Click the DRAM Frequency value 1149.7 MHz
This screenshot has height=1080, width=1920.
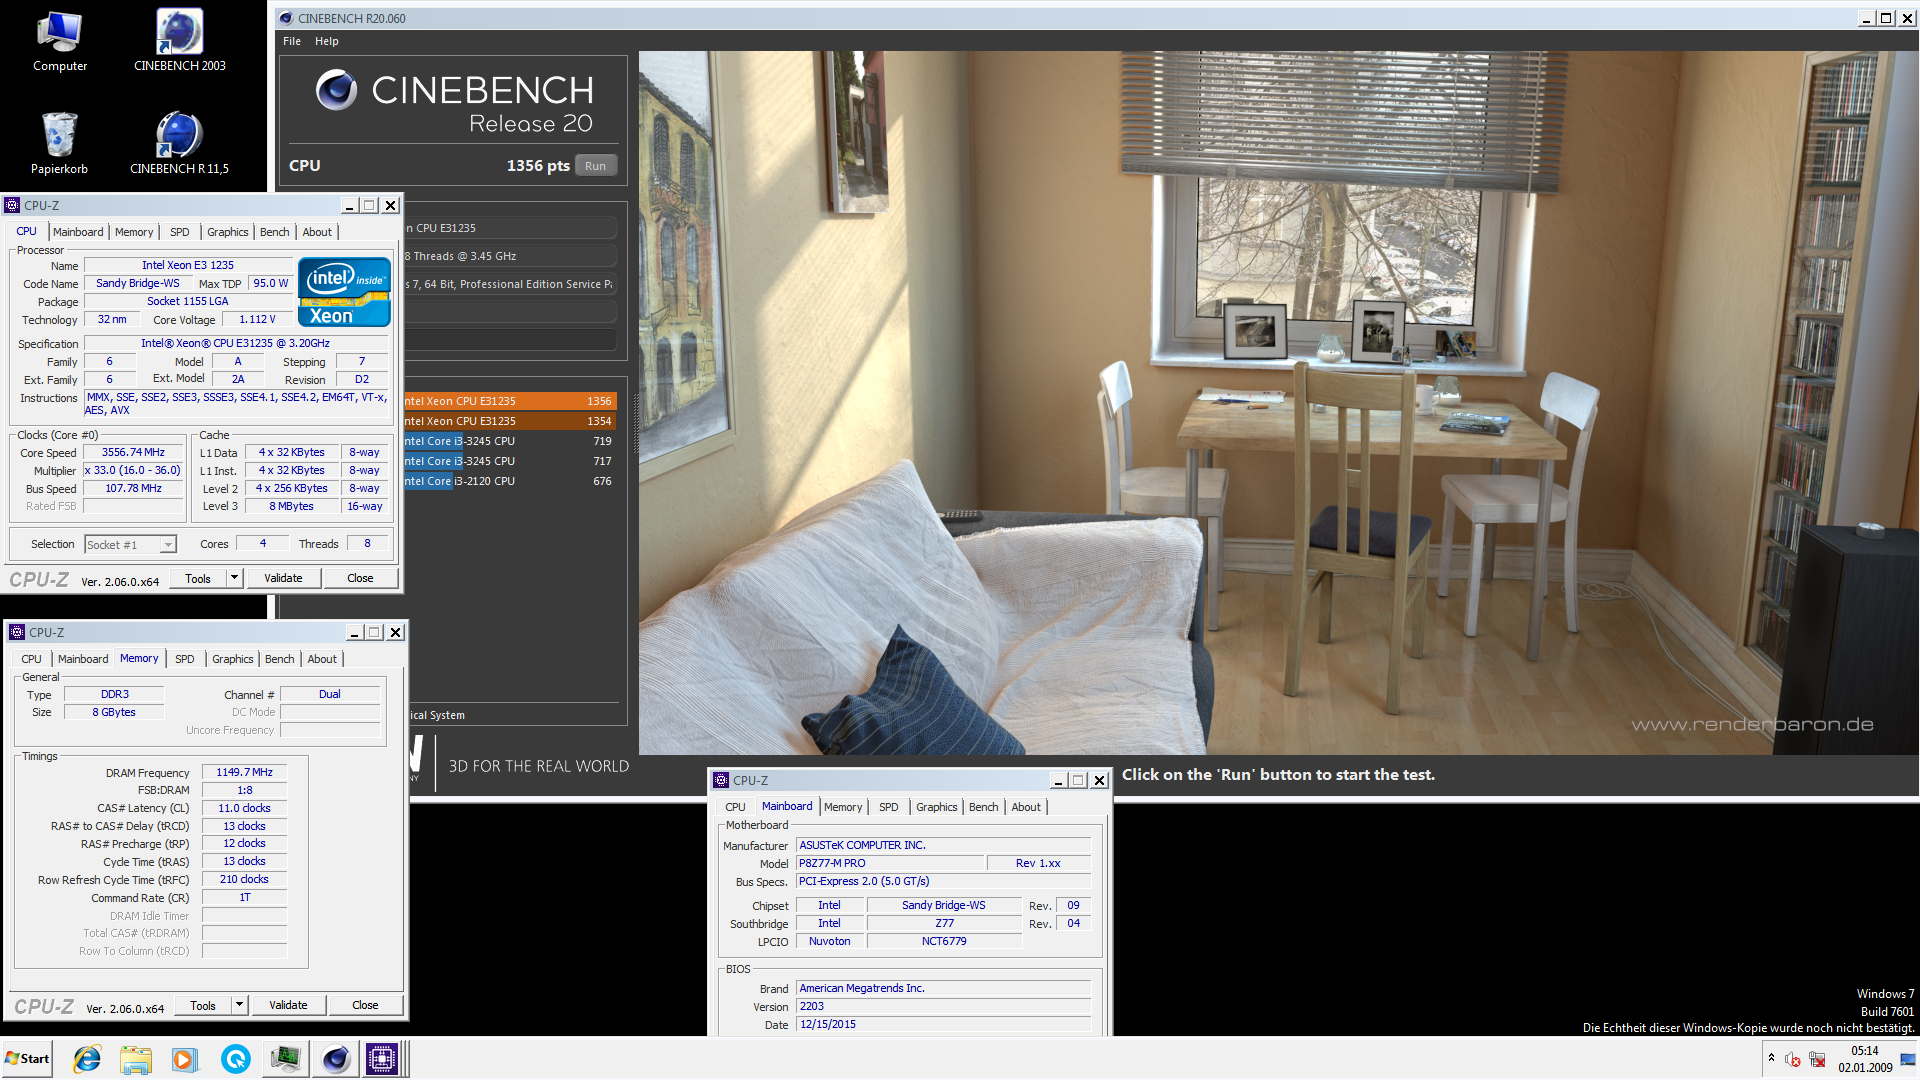(x=244, y=772)
